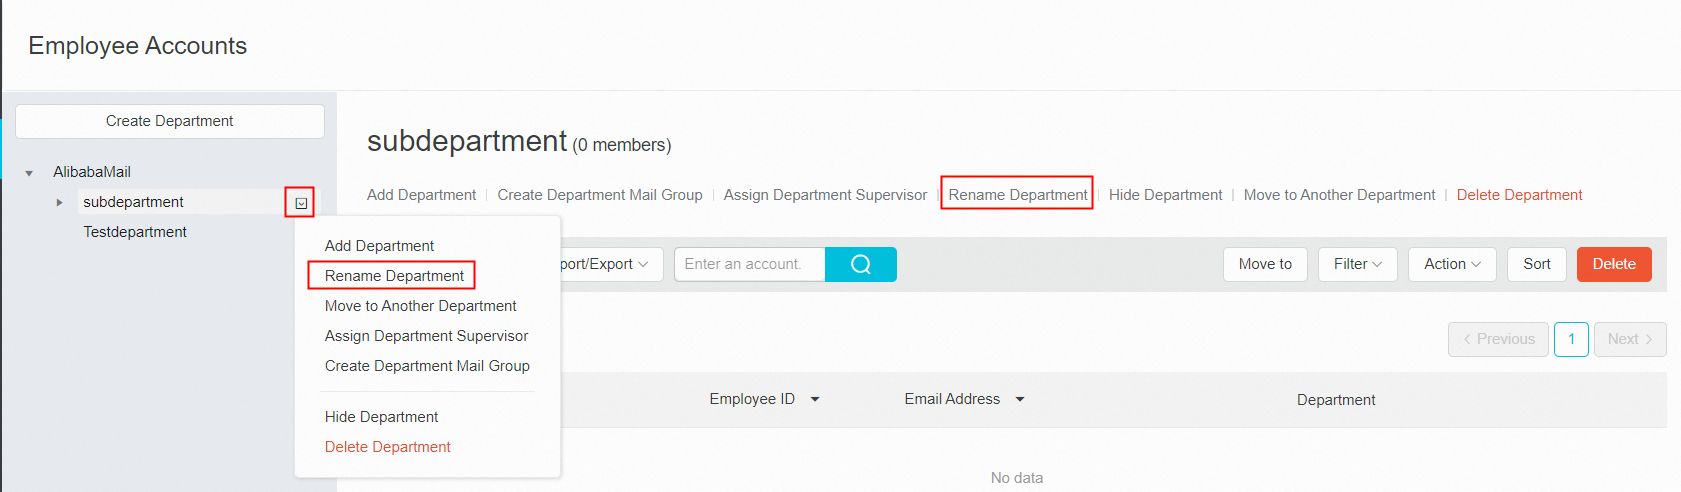Select AlibabaMail in the department tree

tap(92, 172)
